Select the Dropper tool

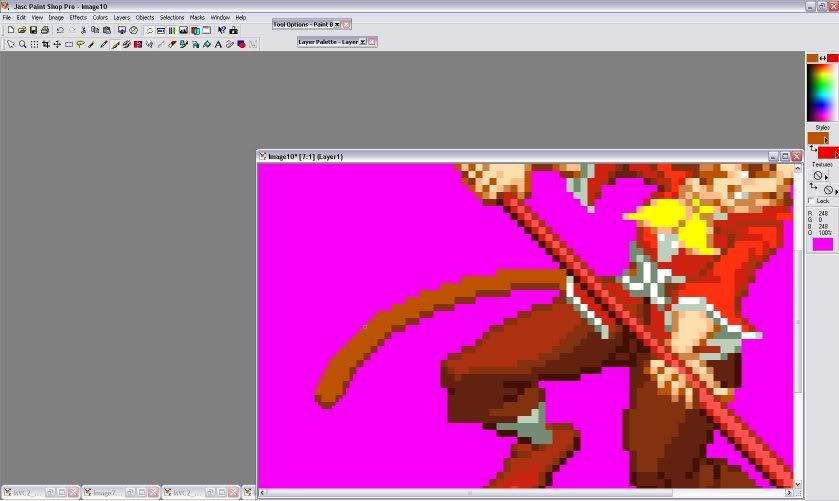[103, 44]
